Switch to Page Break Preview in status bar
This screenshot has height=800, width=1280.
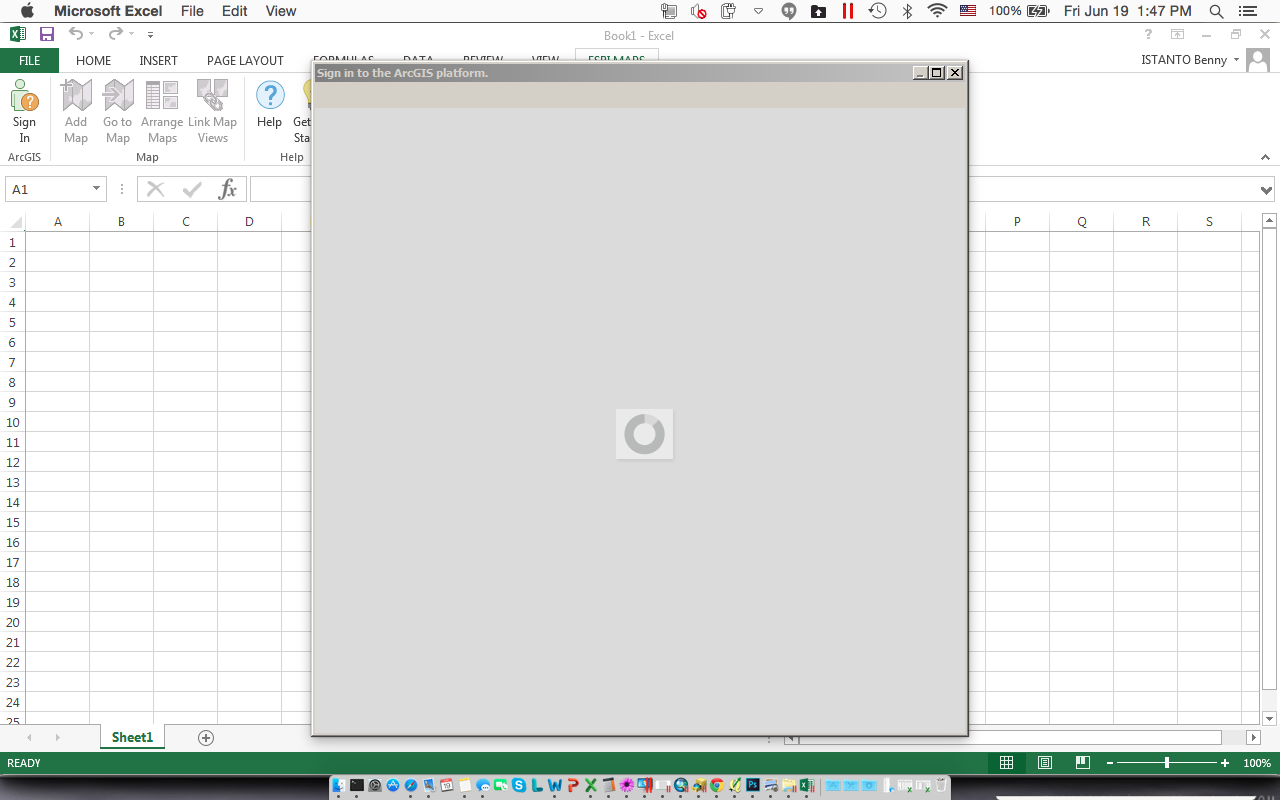1083,763
